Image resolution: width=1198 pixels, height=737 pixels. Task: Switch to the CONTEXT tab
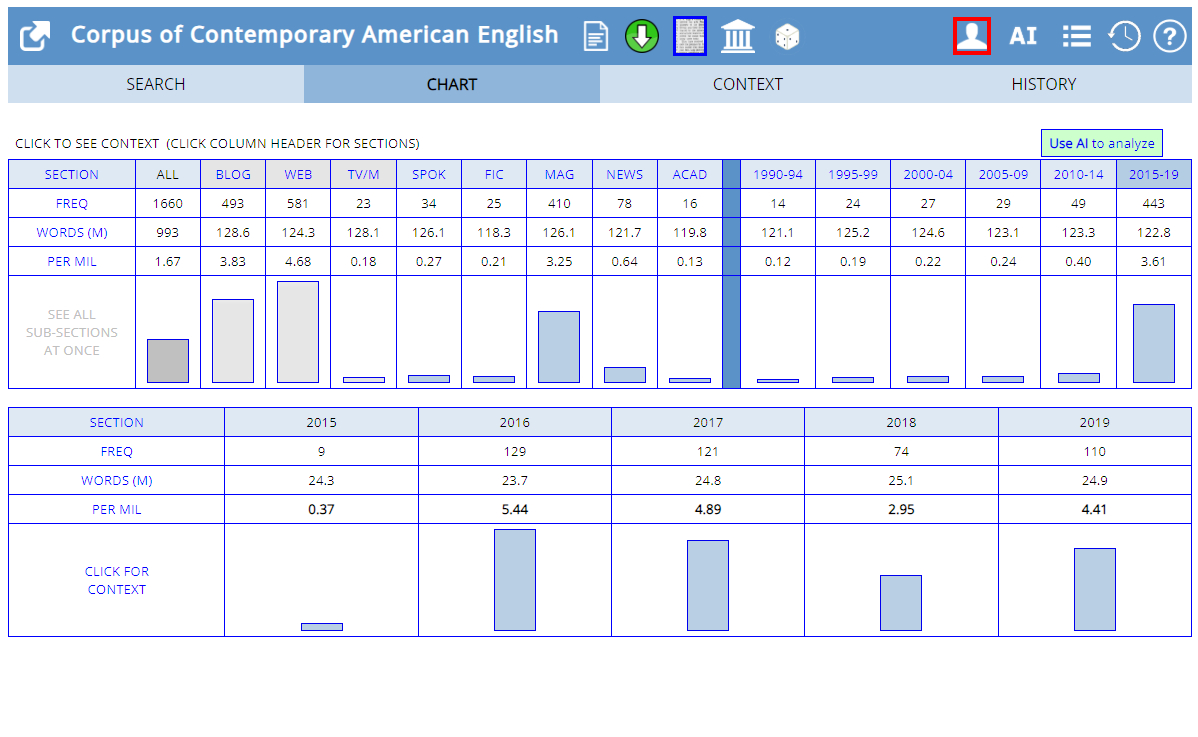pos(747,84)
